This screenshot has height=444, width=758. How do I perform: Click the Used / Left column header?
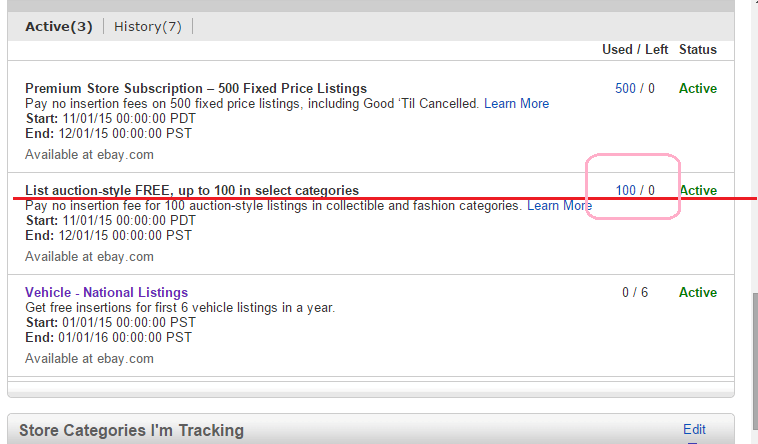[632, 50]
